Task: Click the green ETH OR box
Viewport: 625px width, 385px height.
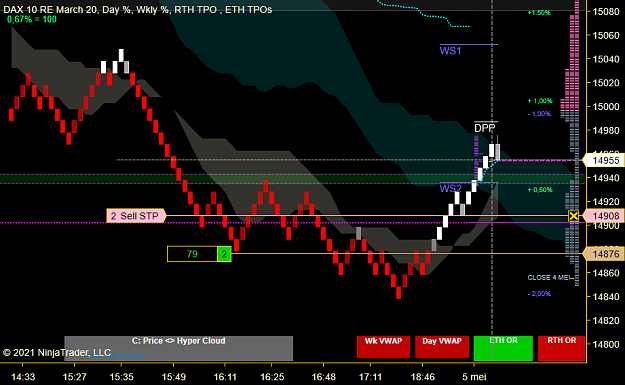Action: (x=503, y=348)
